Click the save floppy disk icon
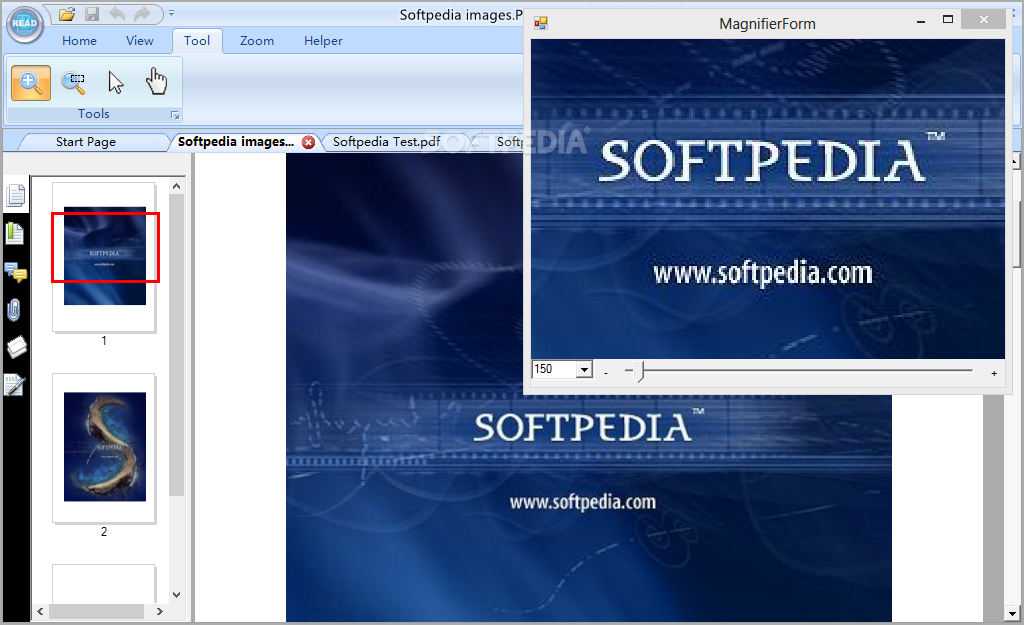Screen dimensions: 1024x625 coord(92,14)
